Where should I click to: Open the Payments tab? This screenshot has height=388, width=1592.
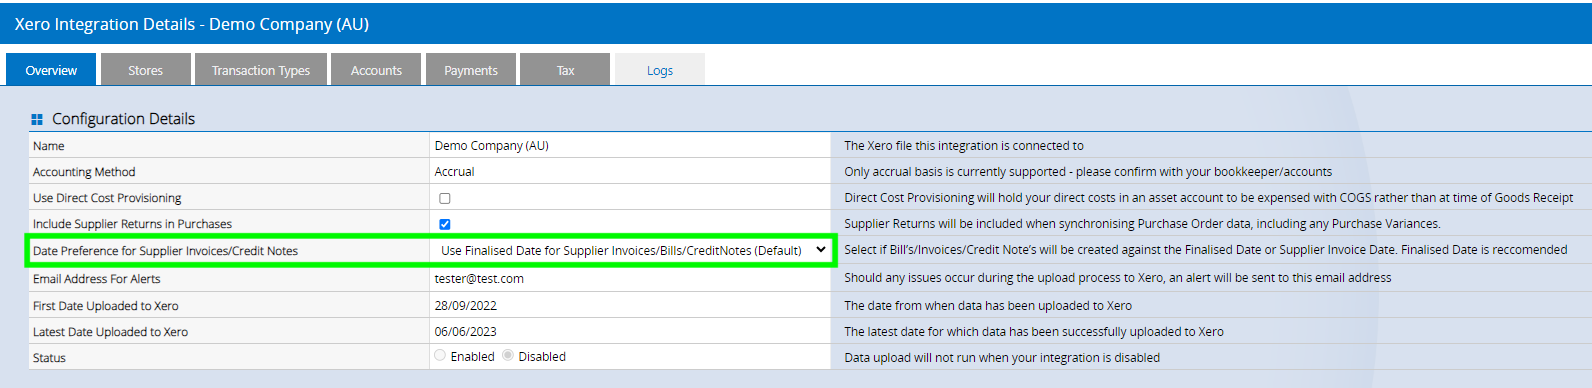pyautogui.click(x=470, y=70)
